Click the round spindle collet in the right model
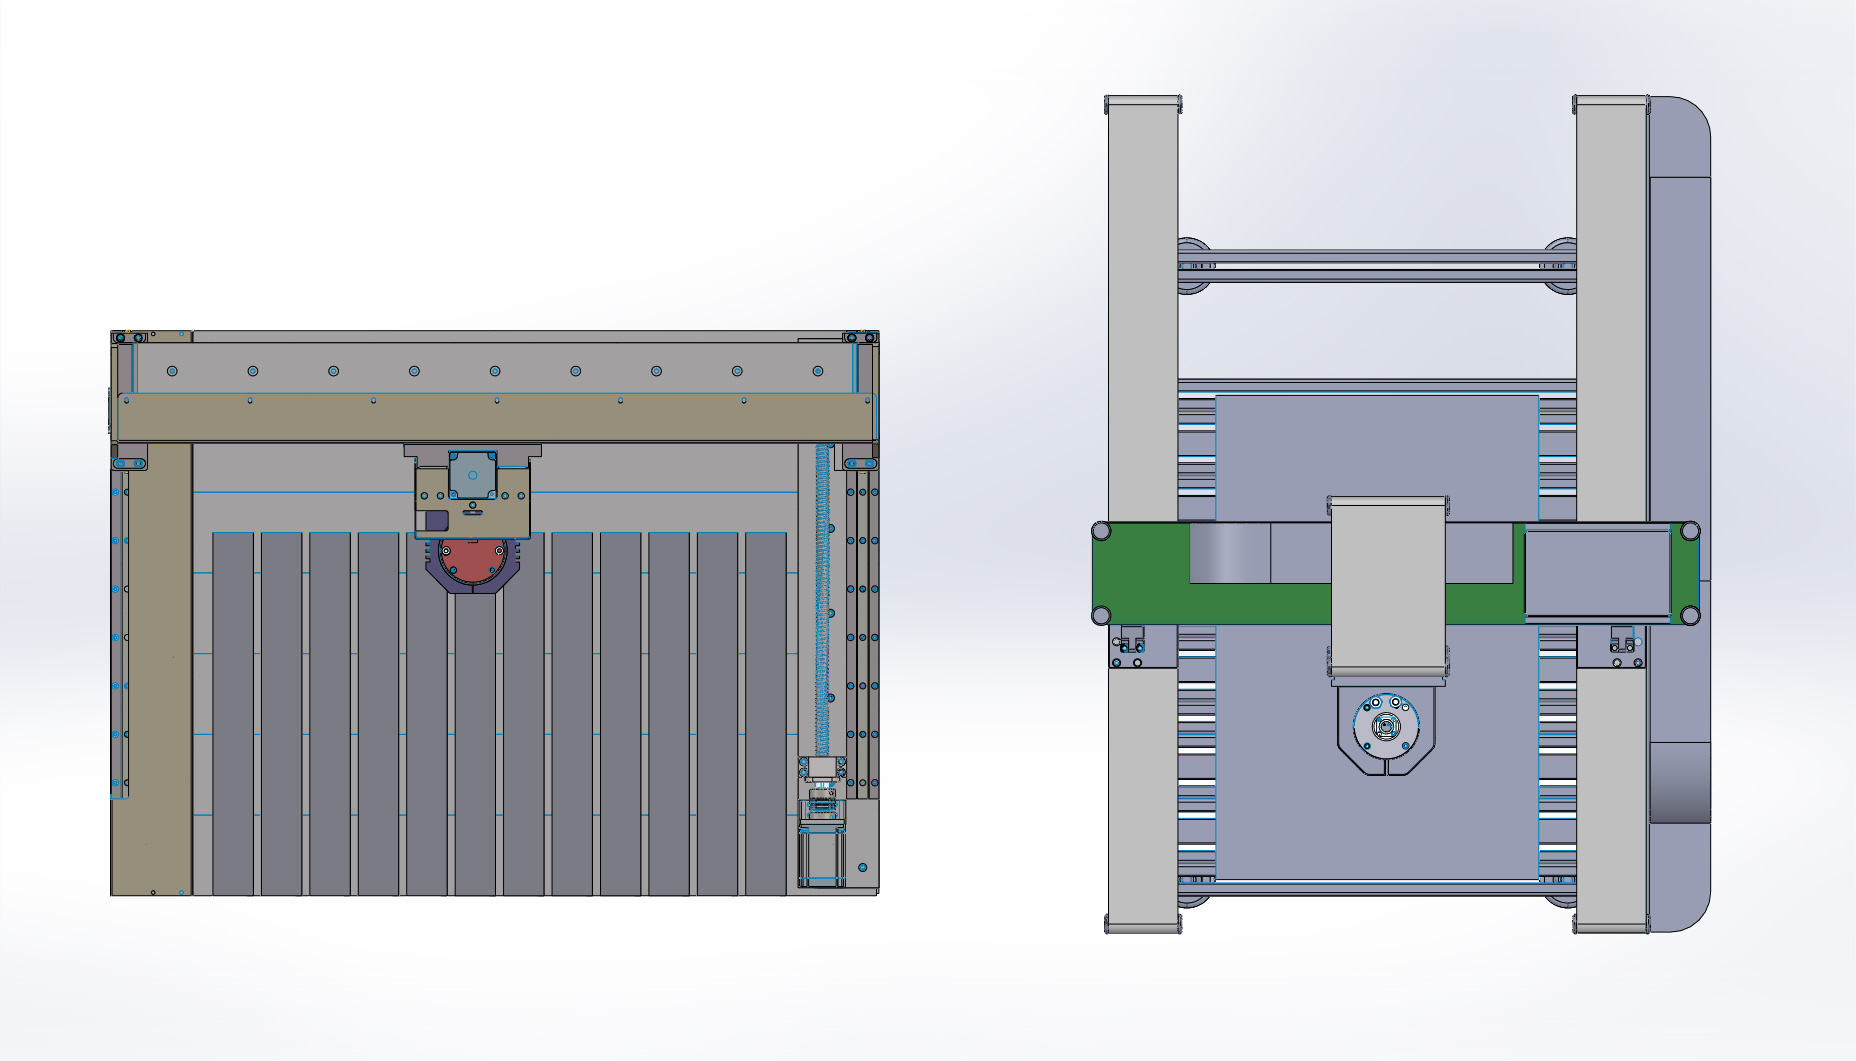 click(x=1386, y=727)
